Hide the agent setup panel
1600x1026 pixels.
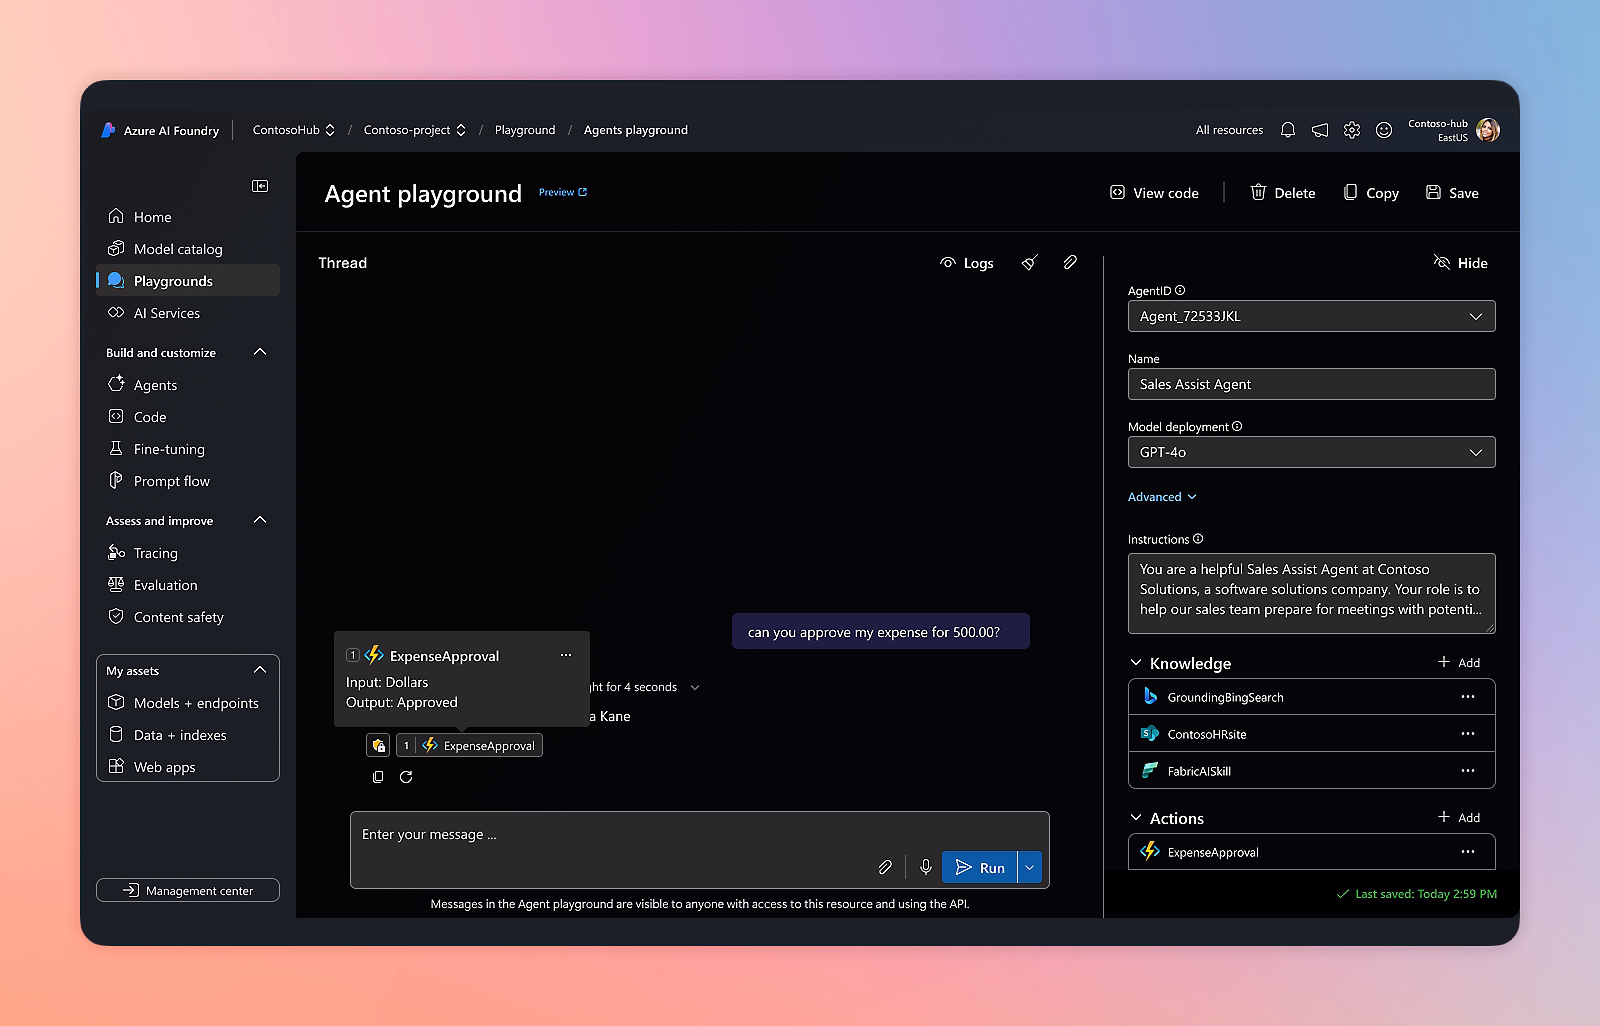[x=1461, y=263]
